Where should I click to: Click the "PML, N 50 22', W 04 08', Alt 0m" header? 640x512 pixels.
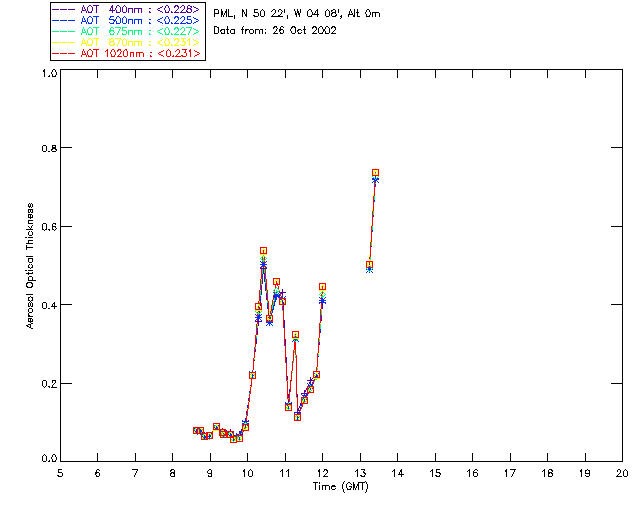pos(297,14)
